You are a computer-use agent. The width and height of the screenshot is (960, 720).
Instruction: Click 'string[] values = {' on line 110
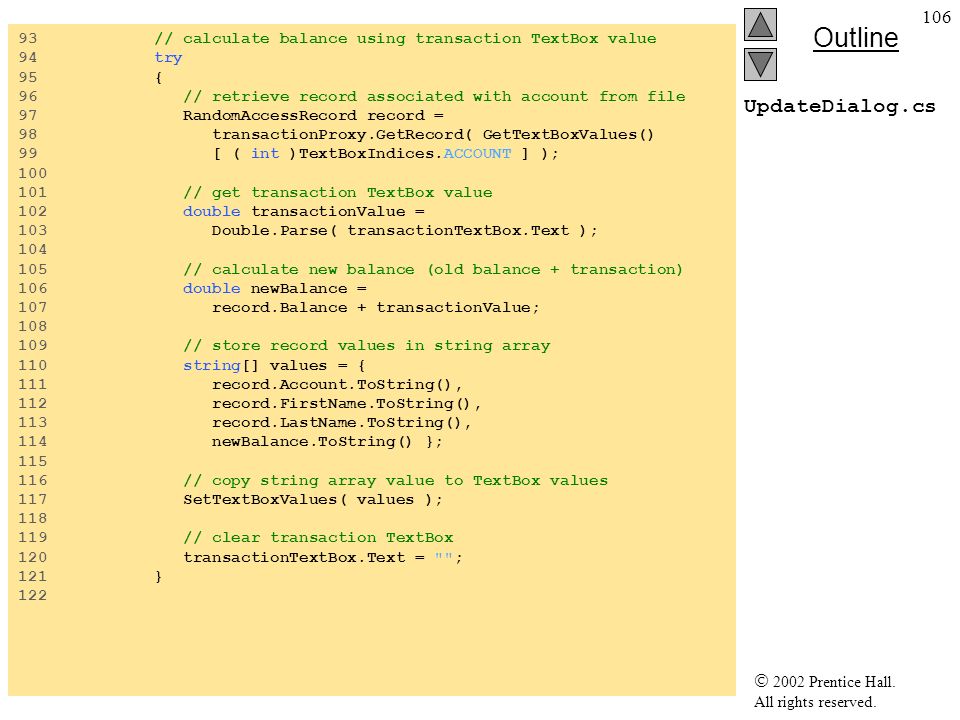pyautogui.click(x=275, y=366)
